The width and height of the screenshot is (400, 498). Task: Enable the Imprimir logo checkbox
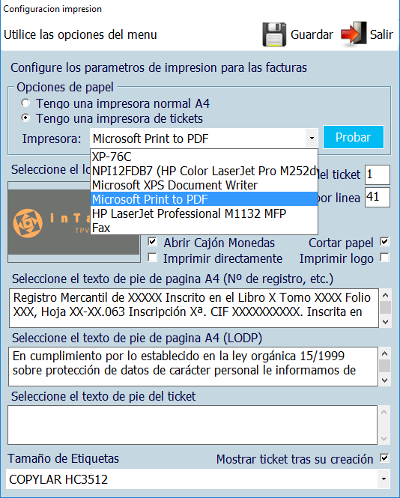point(384,258)
